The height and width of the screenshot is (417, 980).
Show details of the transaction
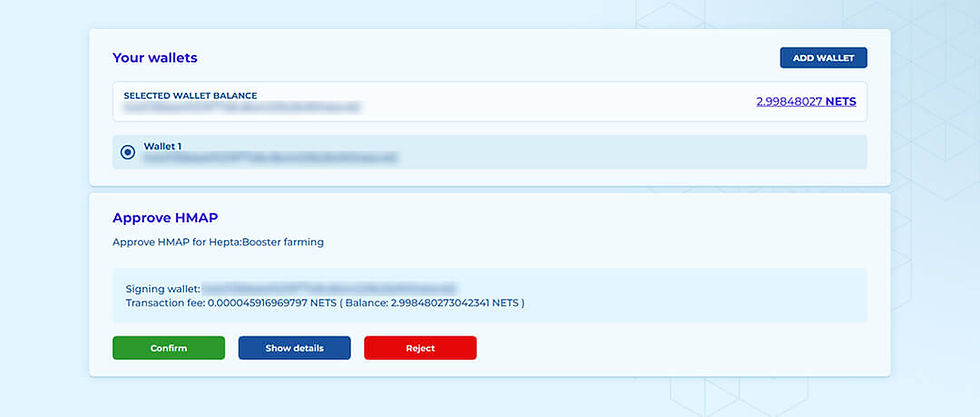294,348
